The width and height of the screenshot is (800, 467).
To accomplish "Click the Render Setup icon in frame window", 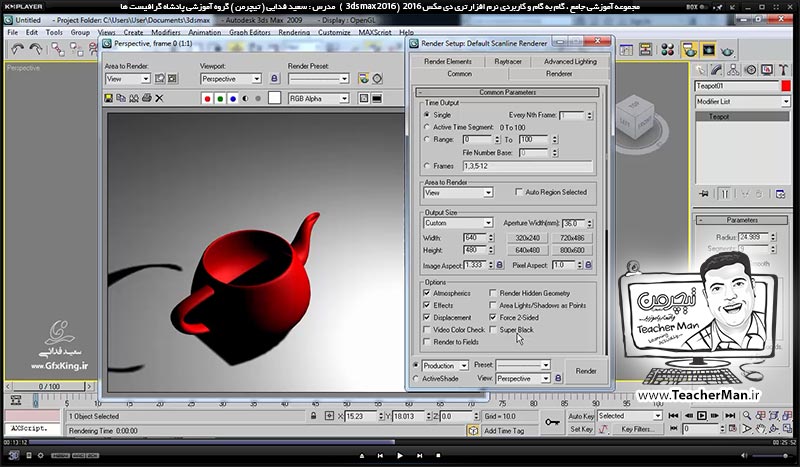I will [x=364, y=79].
